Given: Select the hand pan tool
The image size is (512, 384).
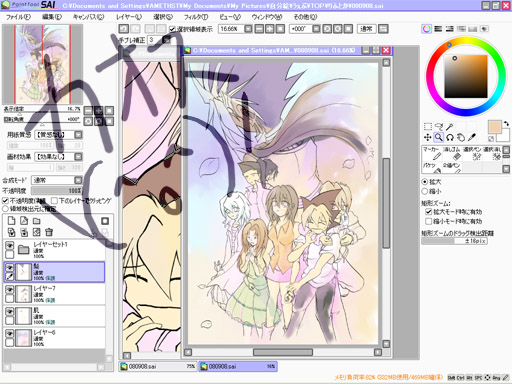Looking at the screenshot, I should point(461,137).
